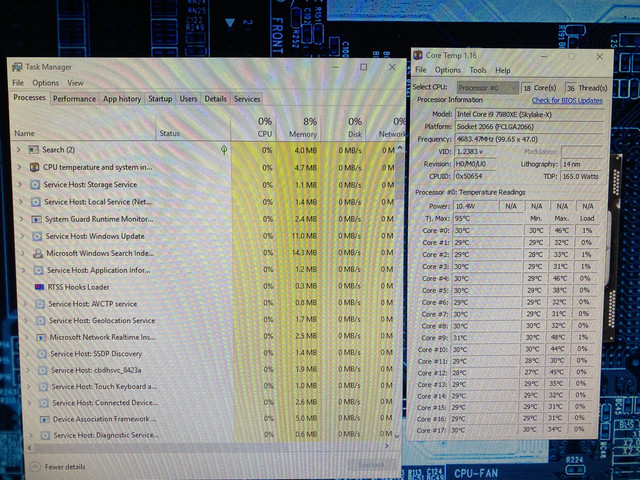Click the Tj. Max value field 95°C
Viewport: 640px width, 480px height.
point(488,218)
